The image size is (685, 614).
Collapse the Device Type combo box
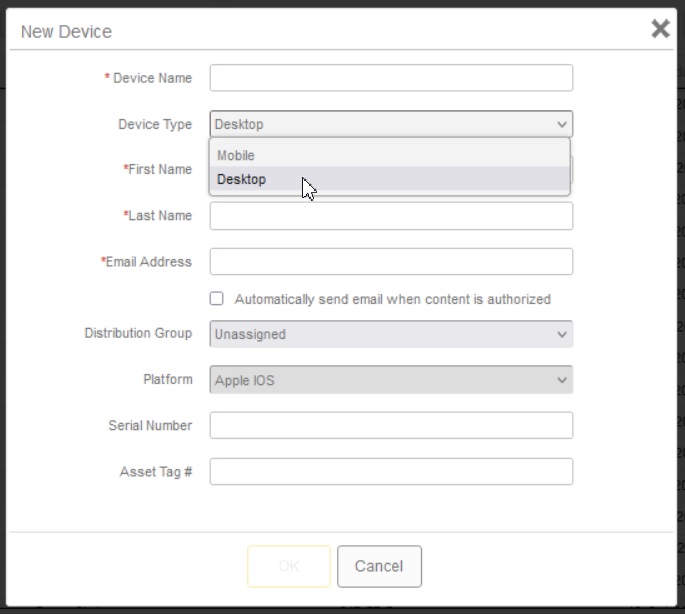click(x=391, y=124)
